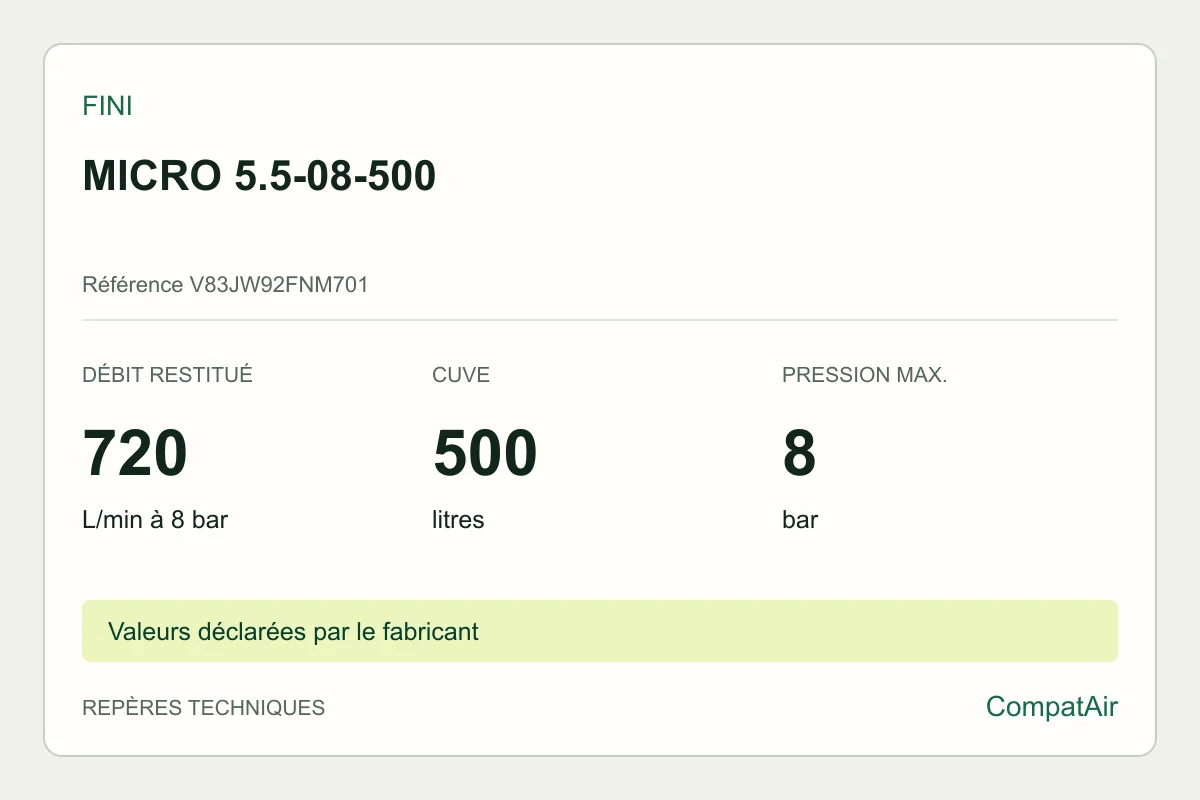The image size is (1200, 800).
Task: Click the litres unit label
Action: click(458, 520)
